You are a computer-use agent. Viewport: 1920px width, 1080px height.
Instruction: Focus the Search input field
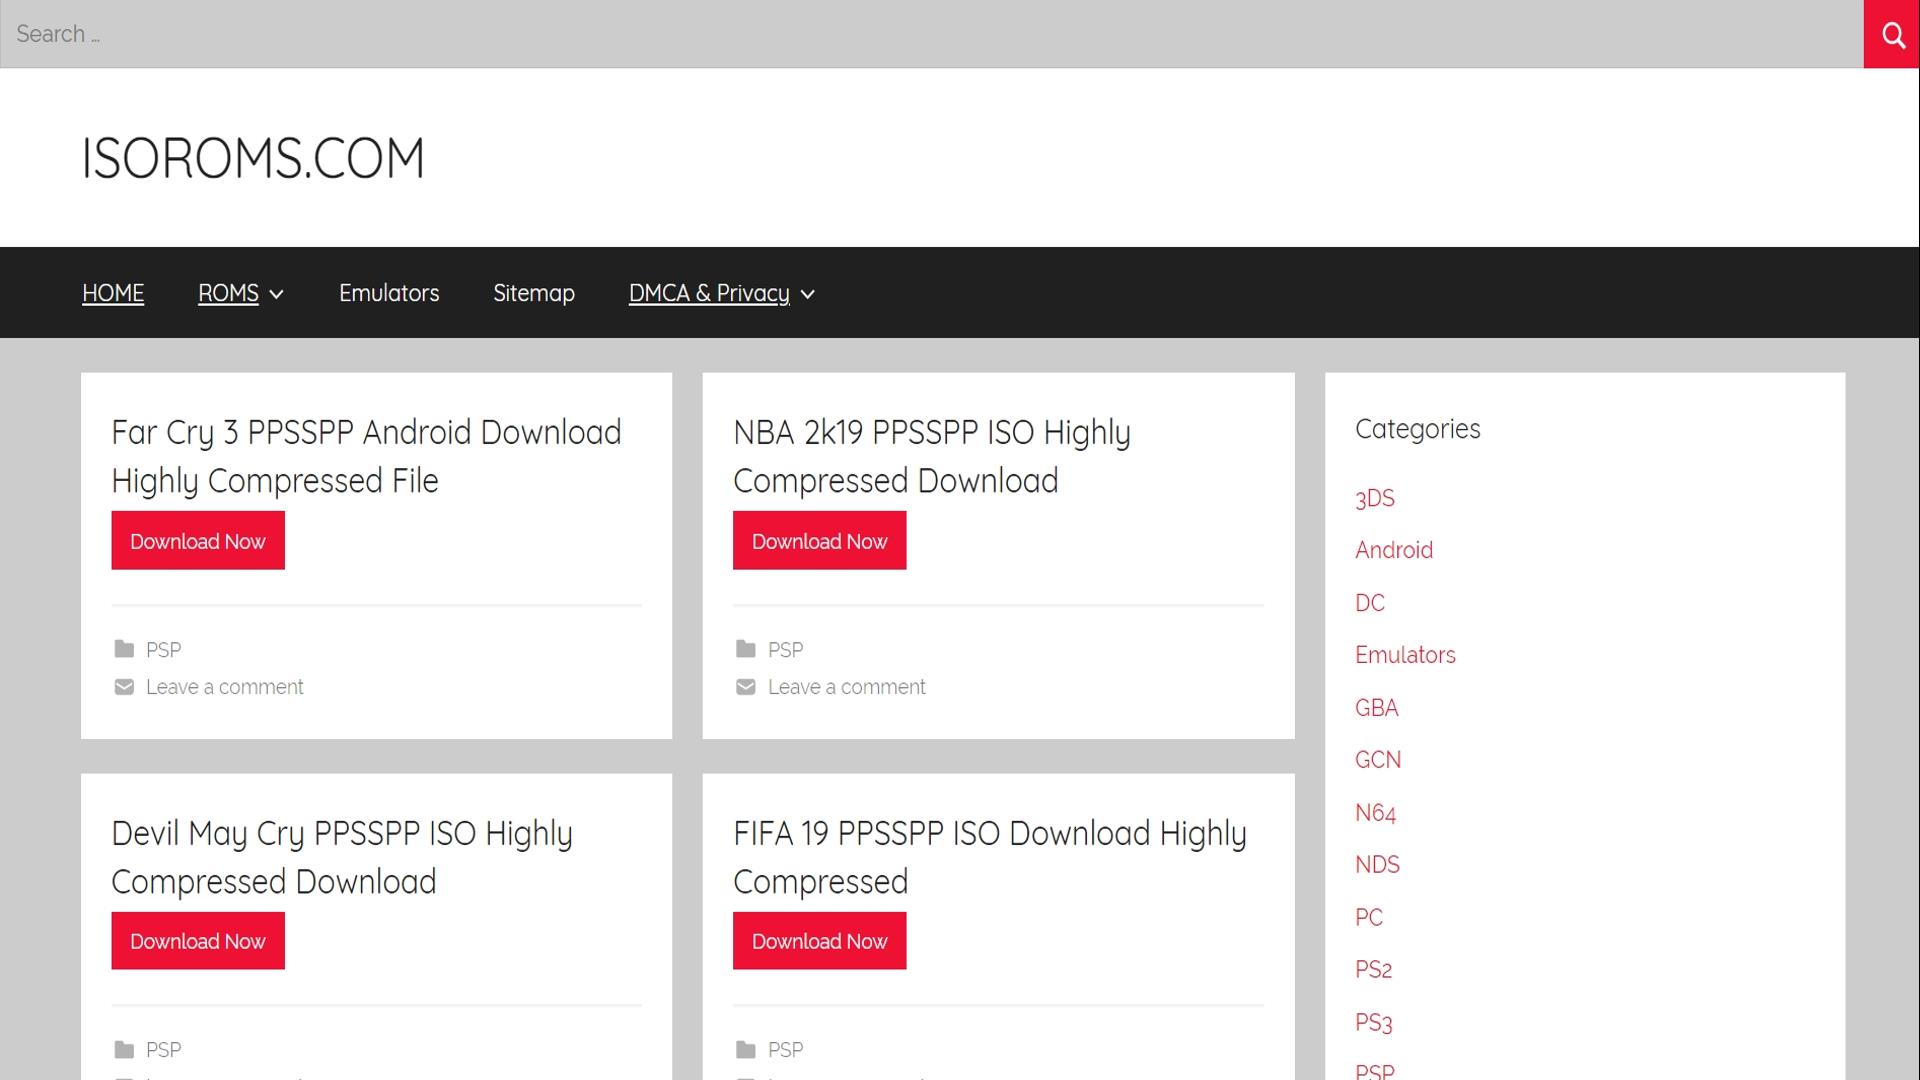coord(932,34)
